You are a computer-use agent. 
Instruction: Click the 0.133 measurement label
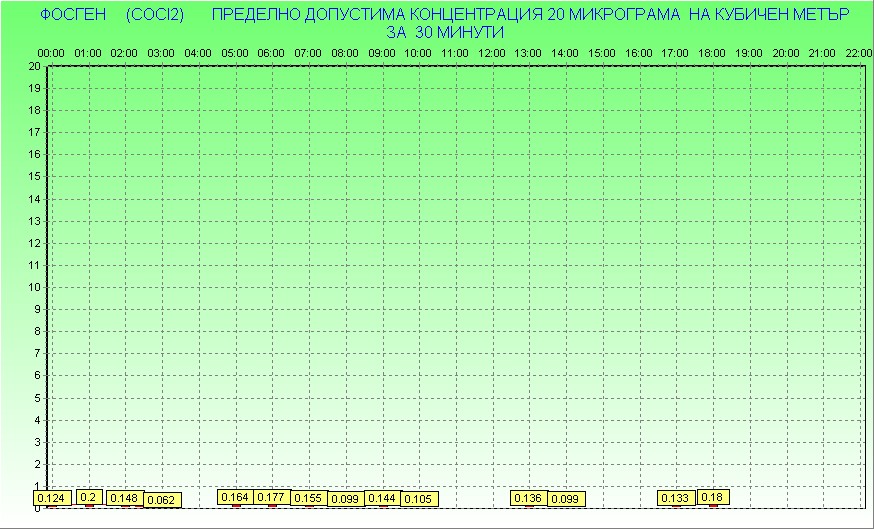point(676,498)
